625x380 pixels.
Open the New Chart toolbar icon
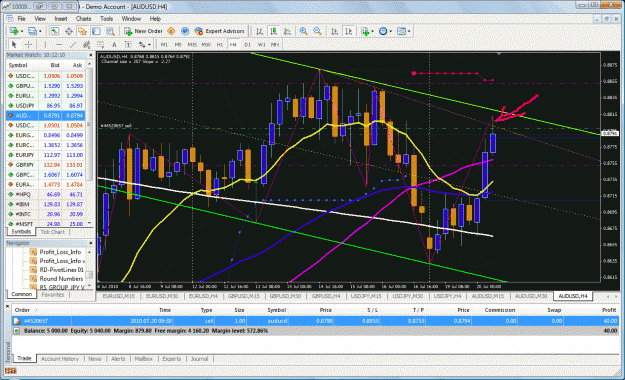click(x=14, y=31)
